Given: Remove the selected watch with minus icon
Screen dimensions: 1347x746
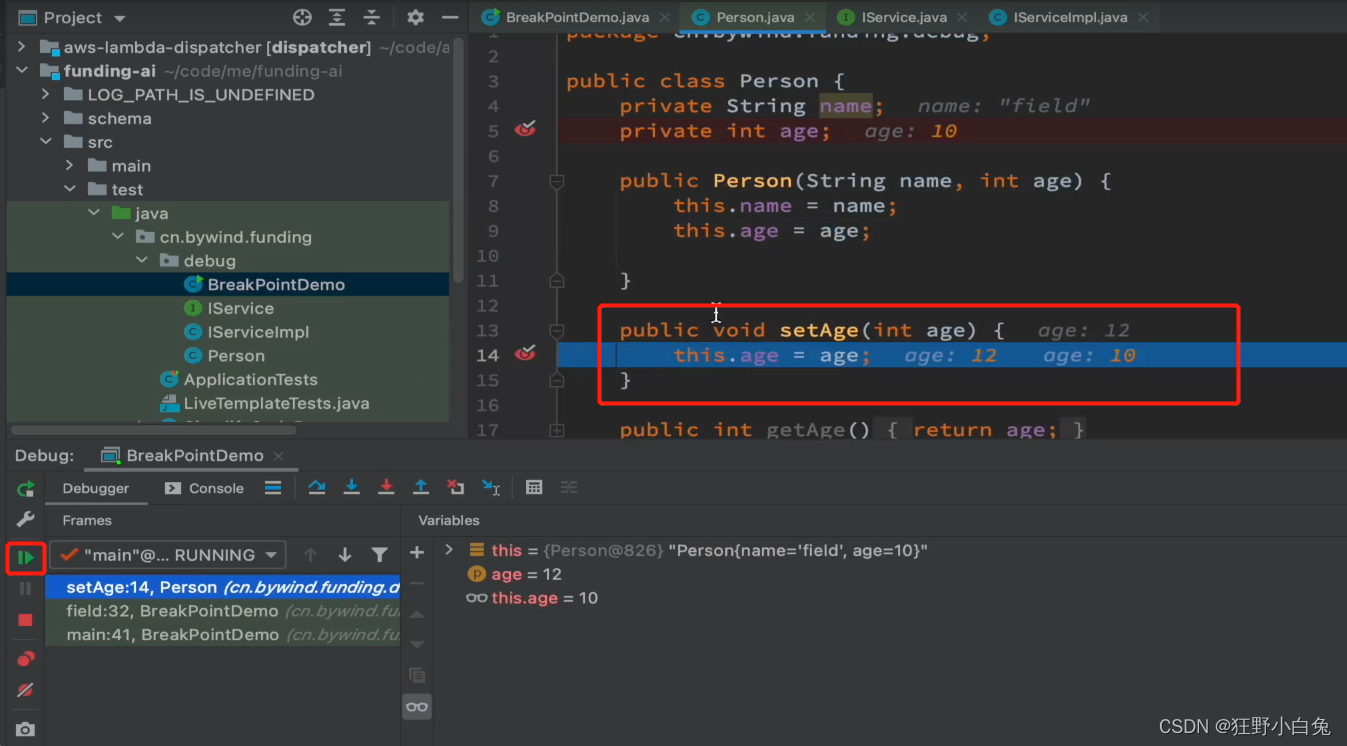Looking at the screenshot, I should pos(417,583).
